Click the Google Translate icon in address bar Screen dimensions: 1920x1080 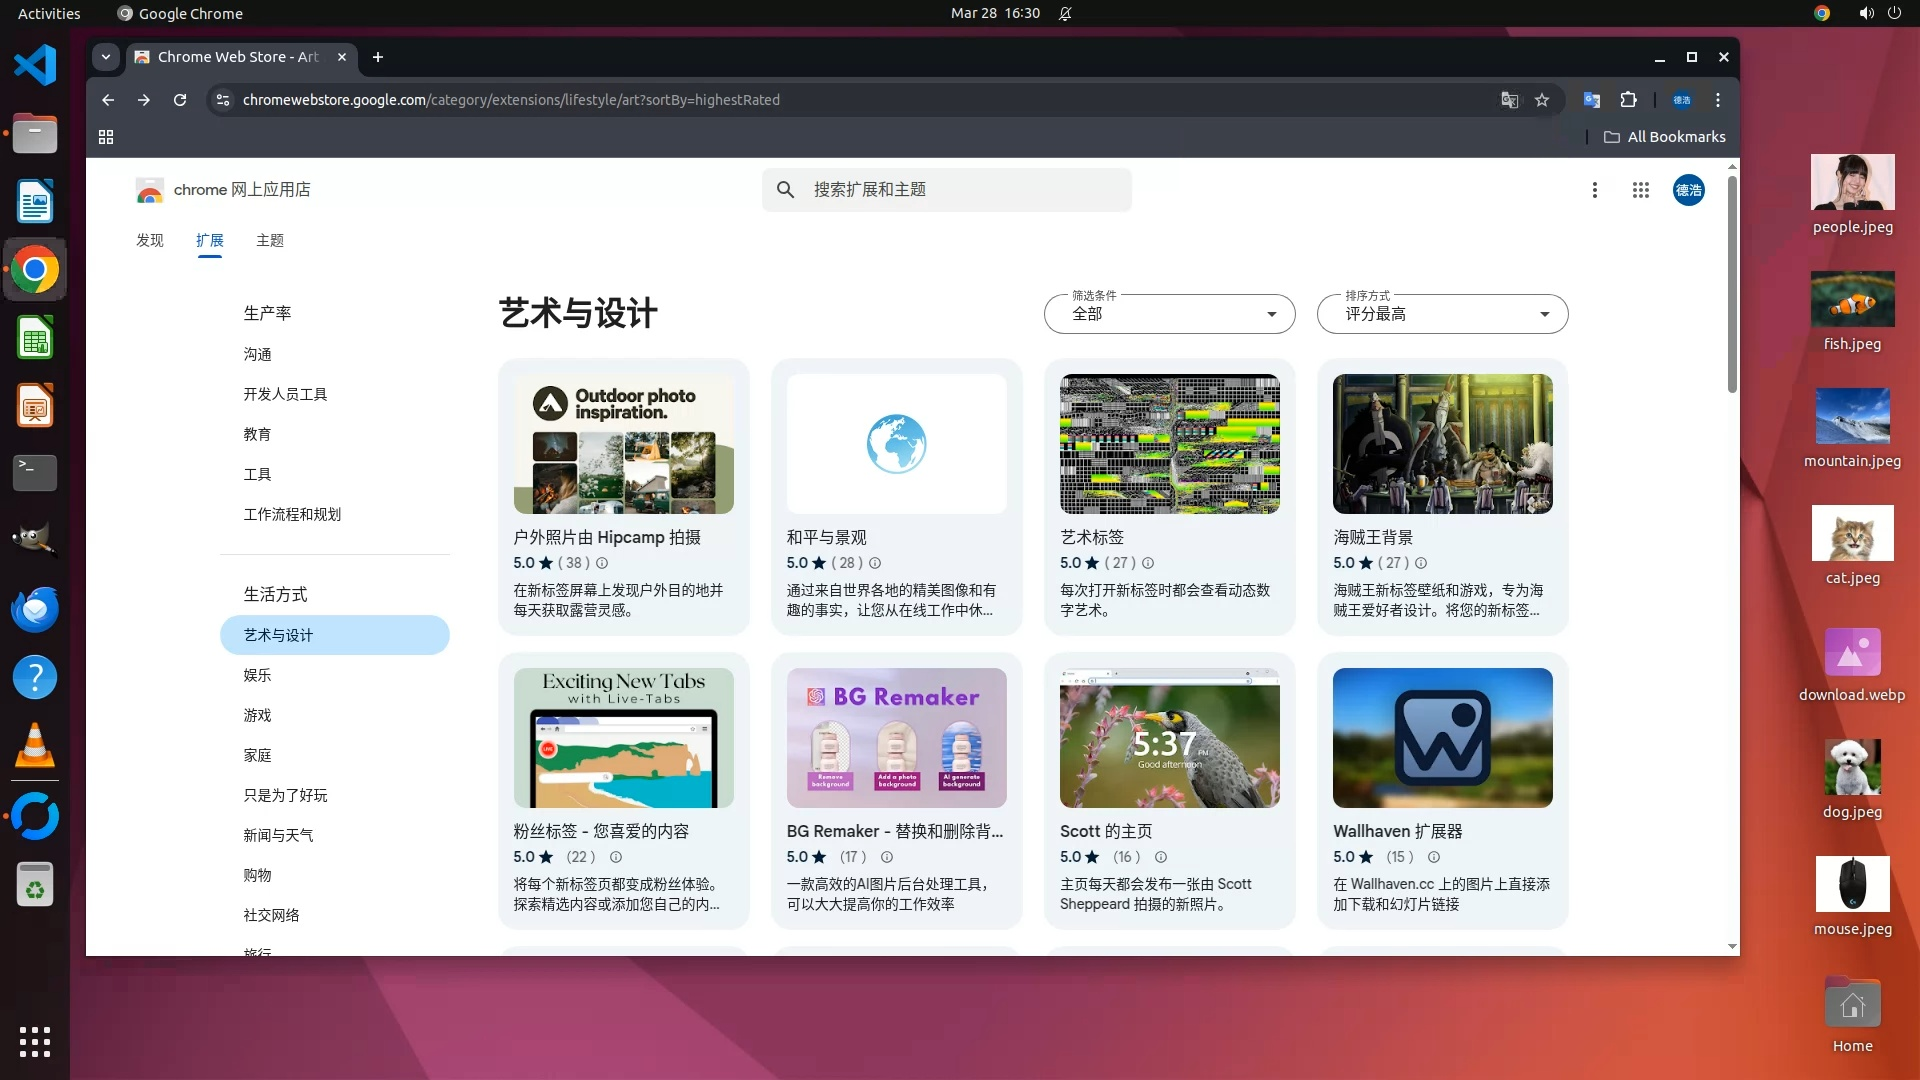[x=1509, y=100]
